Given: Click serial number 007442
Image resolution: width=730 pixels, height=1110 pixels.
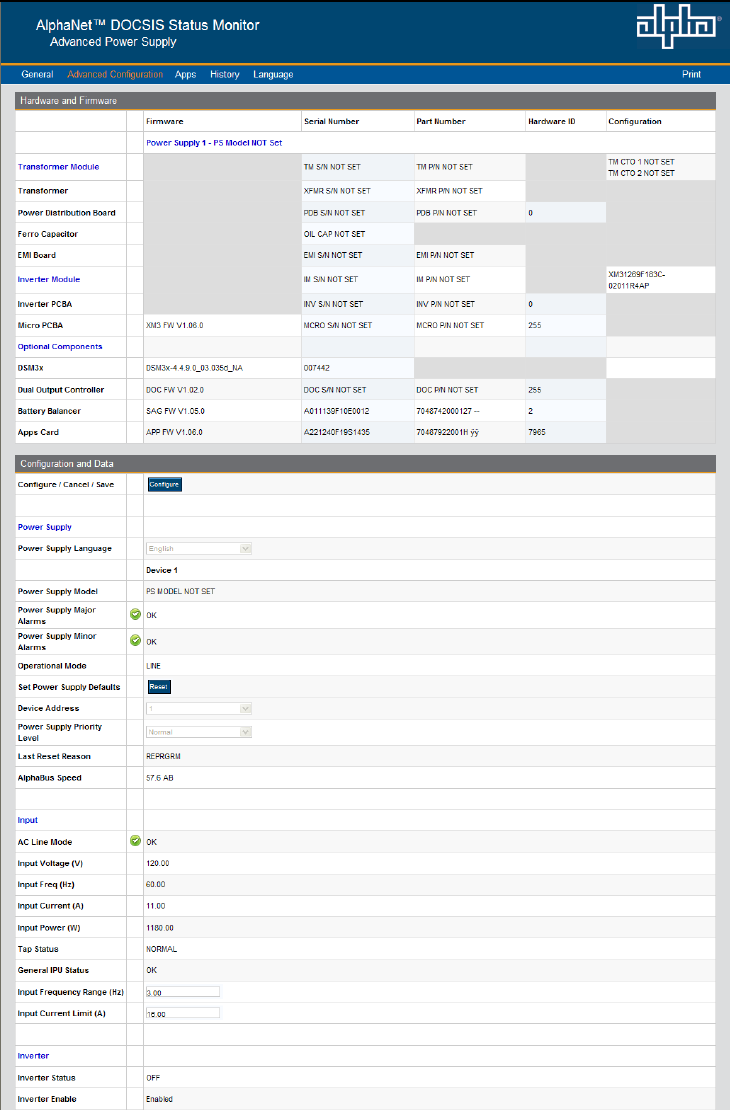Looking at the screenshot, I should coord(316,368).
